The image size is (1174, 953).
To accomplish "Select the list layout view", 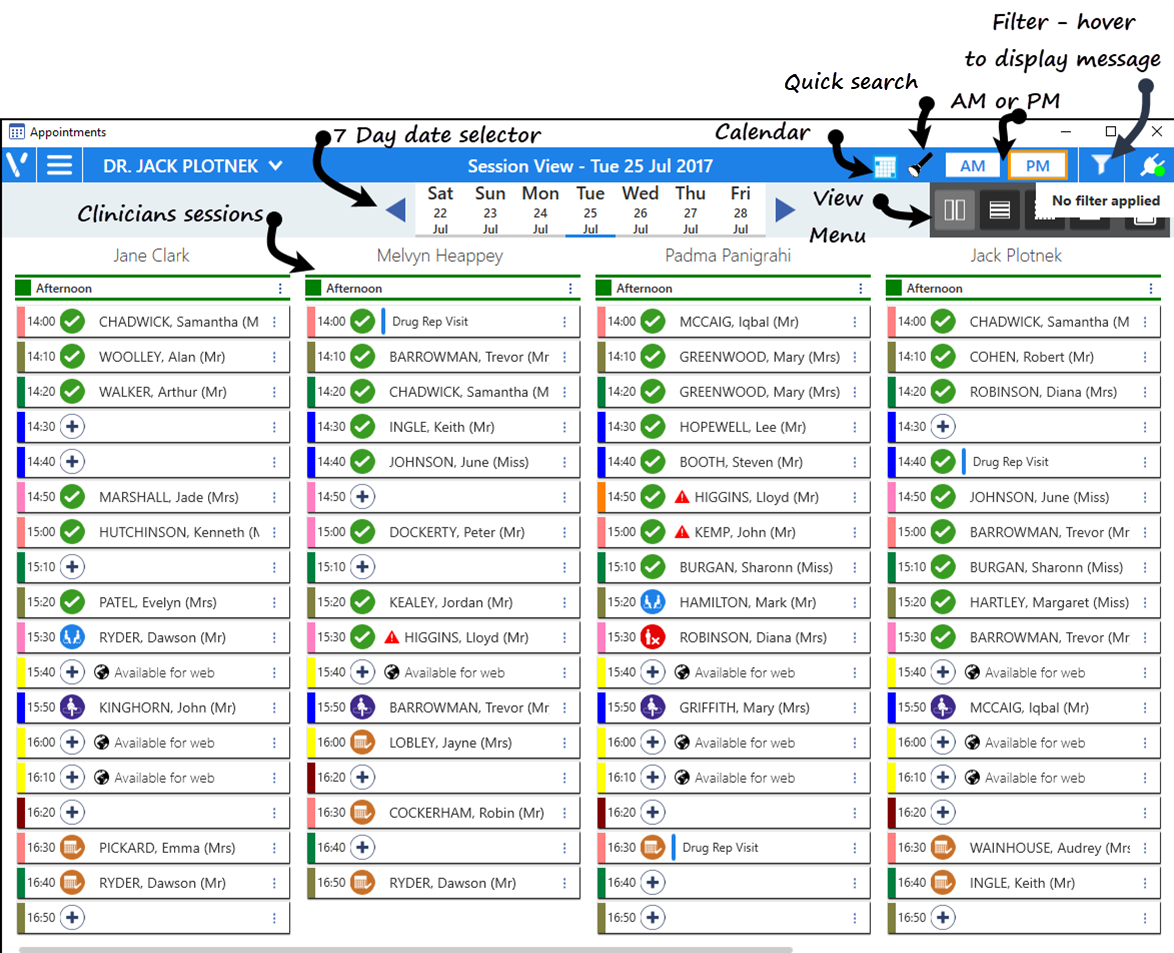I will point(1000,210).
